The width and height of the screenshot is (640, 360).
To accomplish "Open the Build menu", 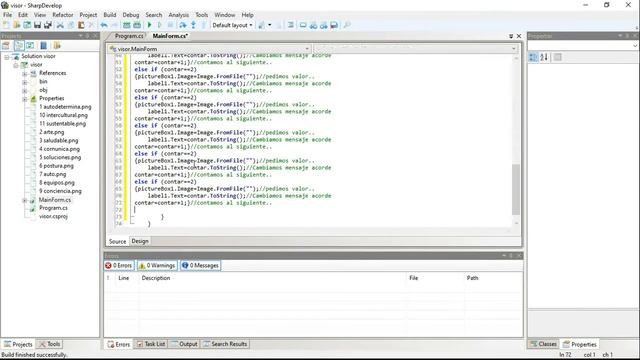I will (x=110, y=15).
